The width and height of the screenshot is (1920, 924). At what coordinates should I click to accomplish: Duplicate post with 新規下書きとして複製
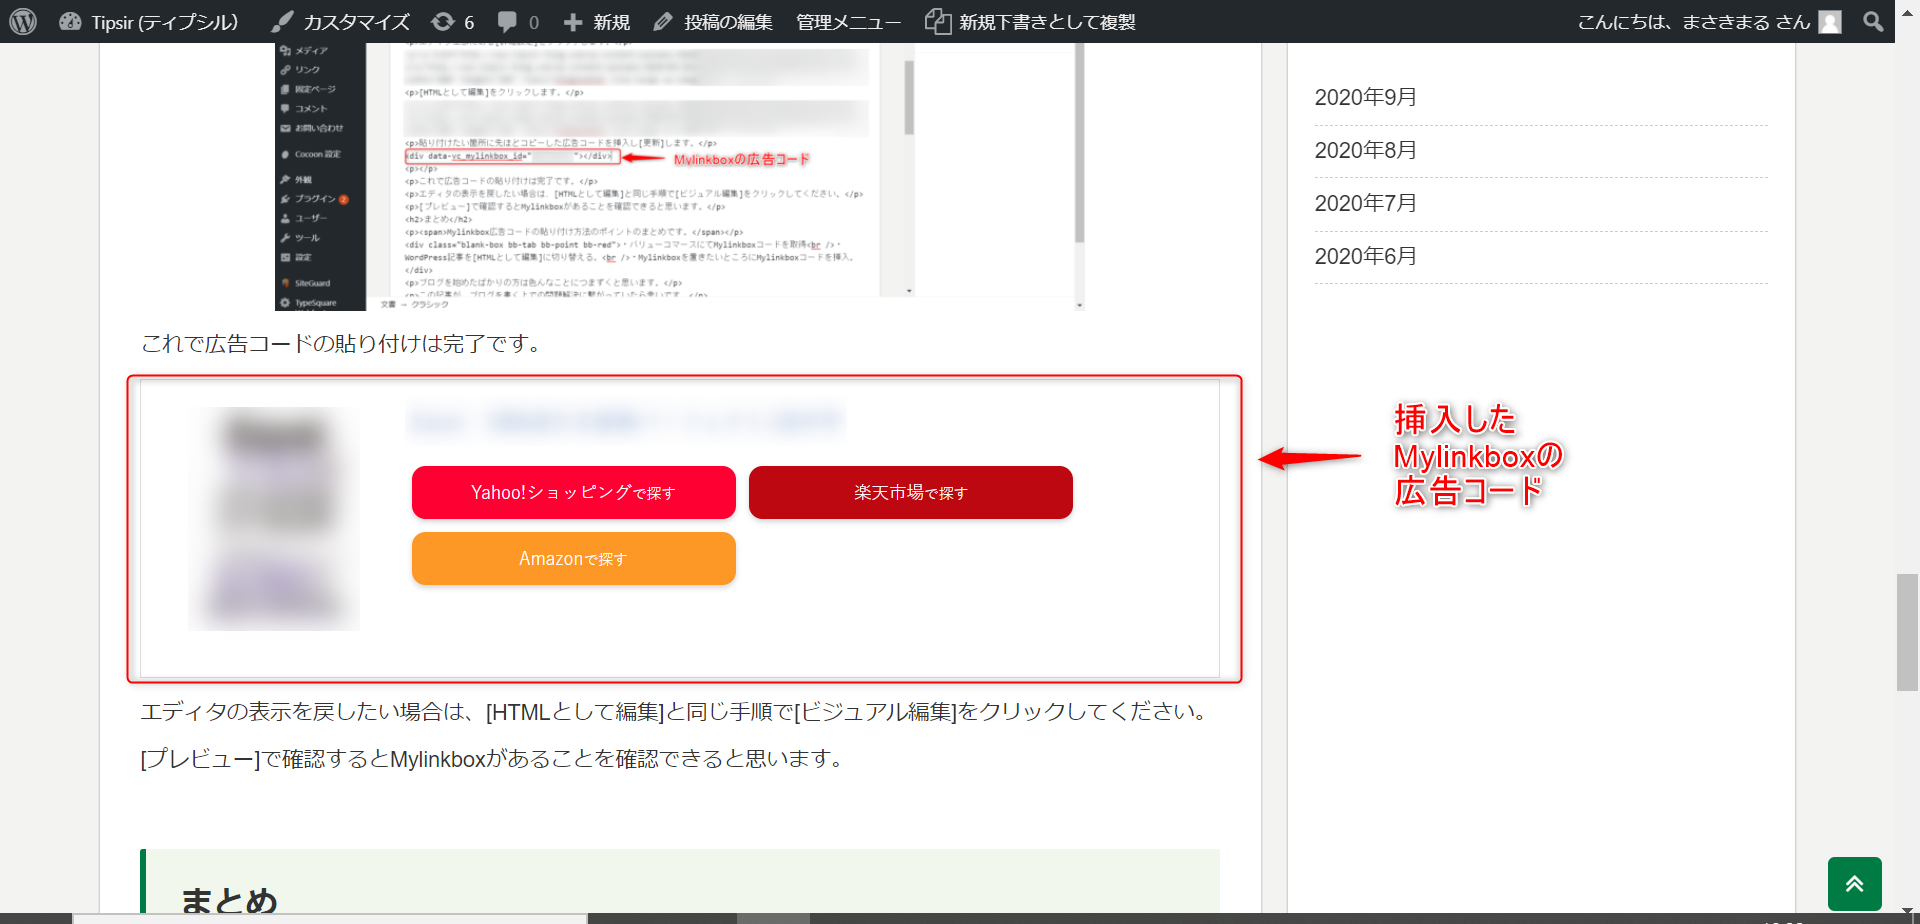point(1030,21)
